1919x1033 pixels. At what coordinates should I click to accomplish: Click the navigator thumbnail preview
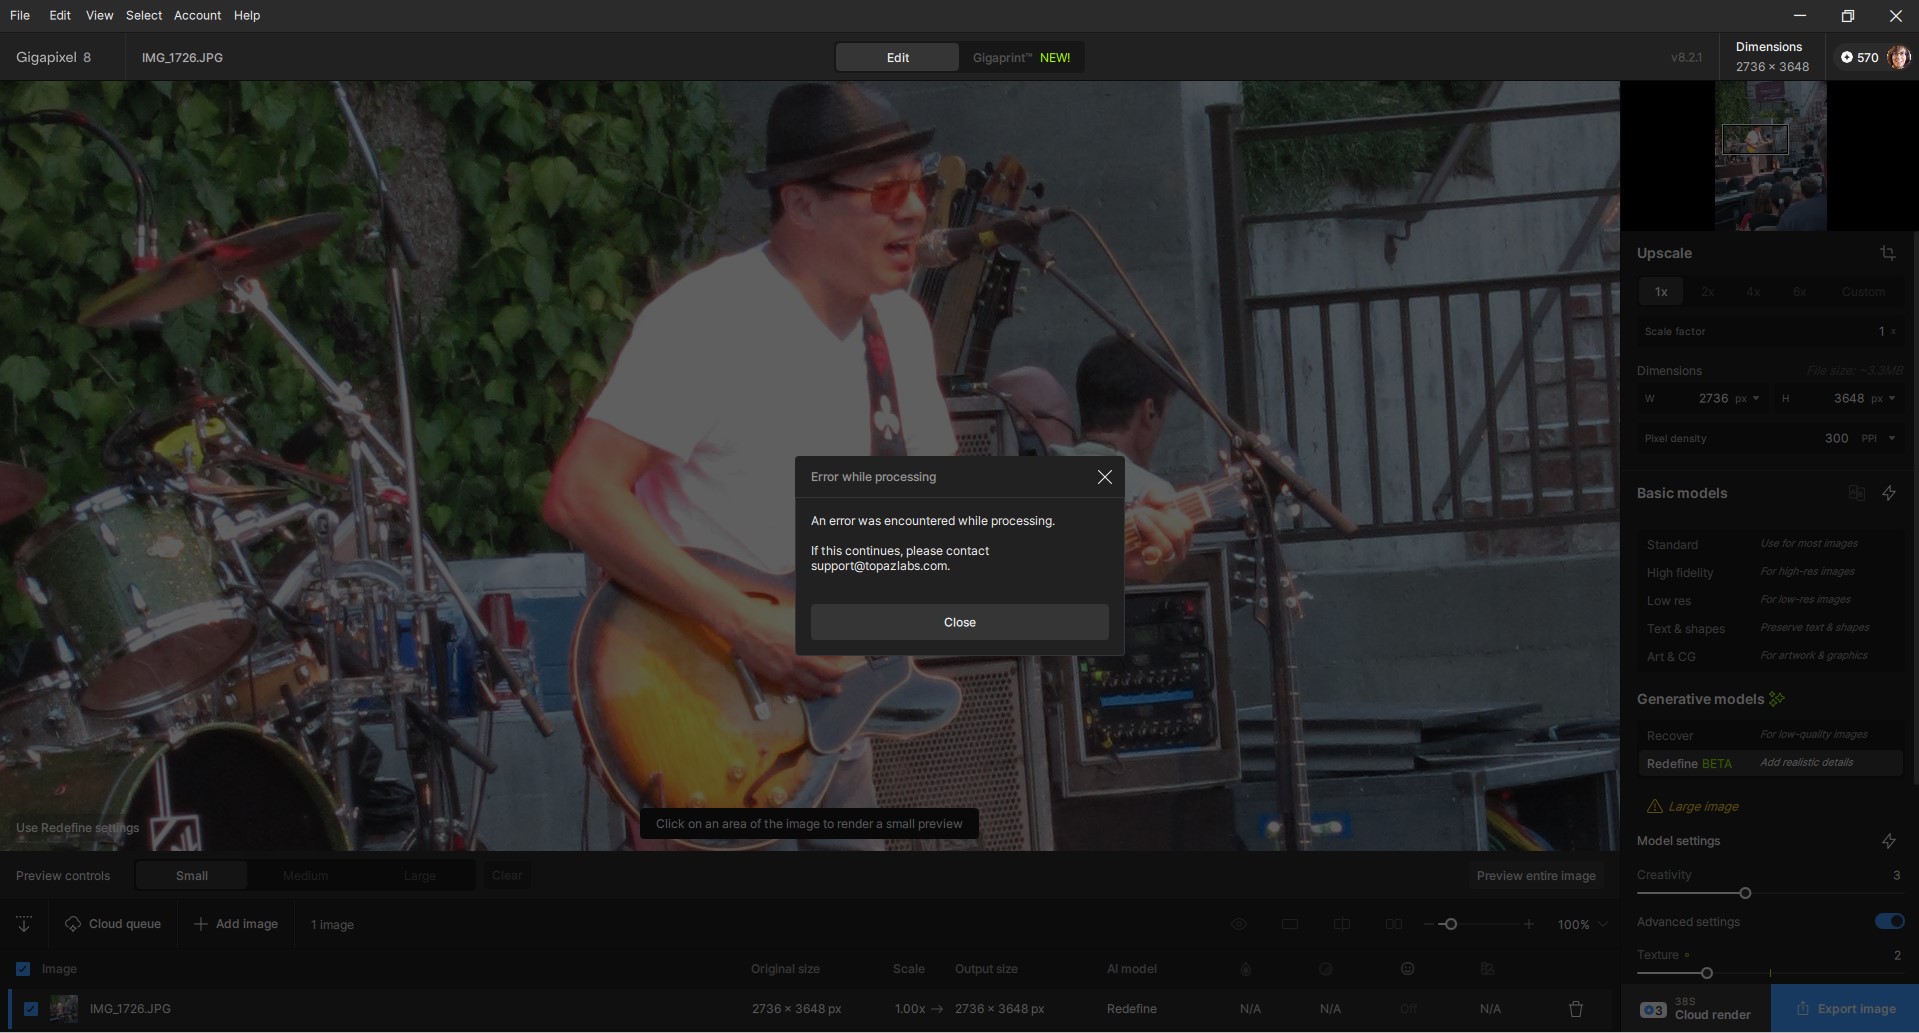point(1770,156)
